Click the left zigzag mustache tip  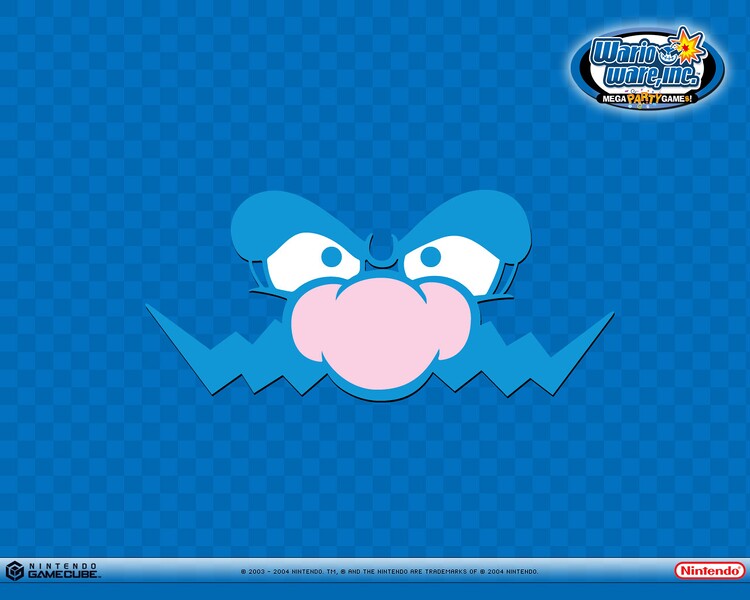[x=150, y=308]
